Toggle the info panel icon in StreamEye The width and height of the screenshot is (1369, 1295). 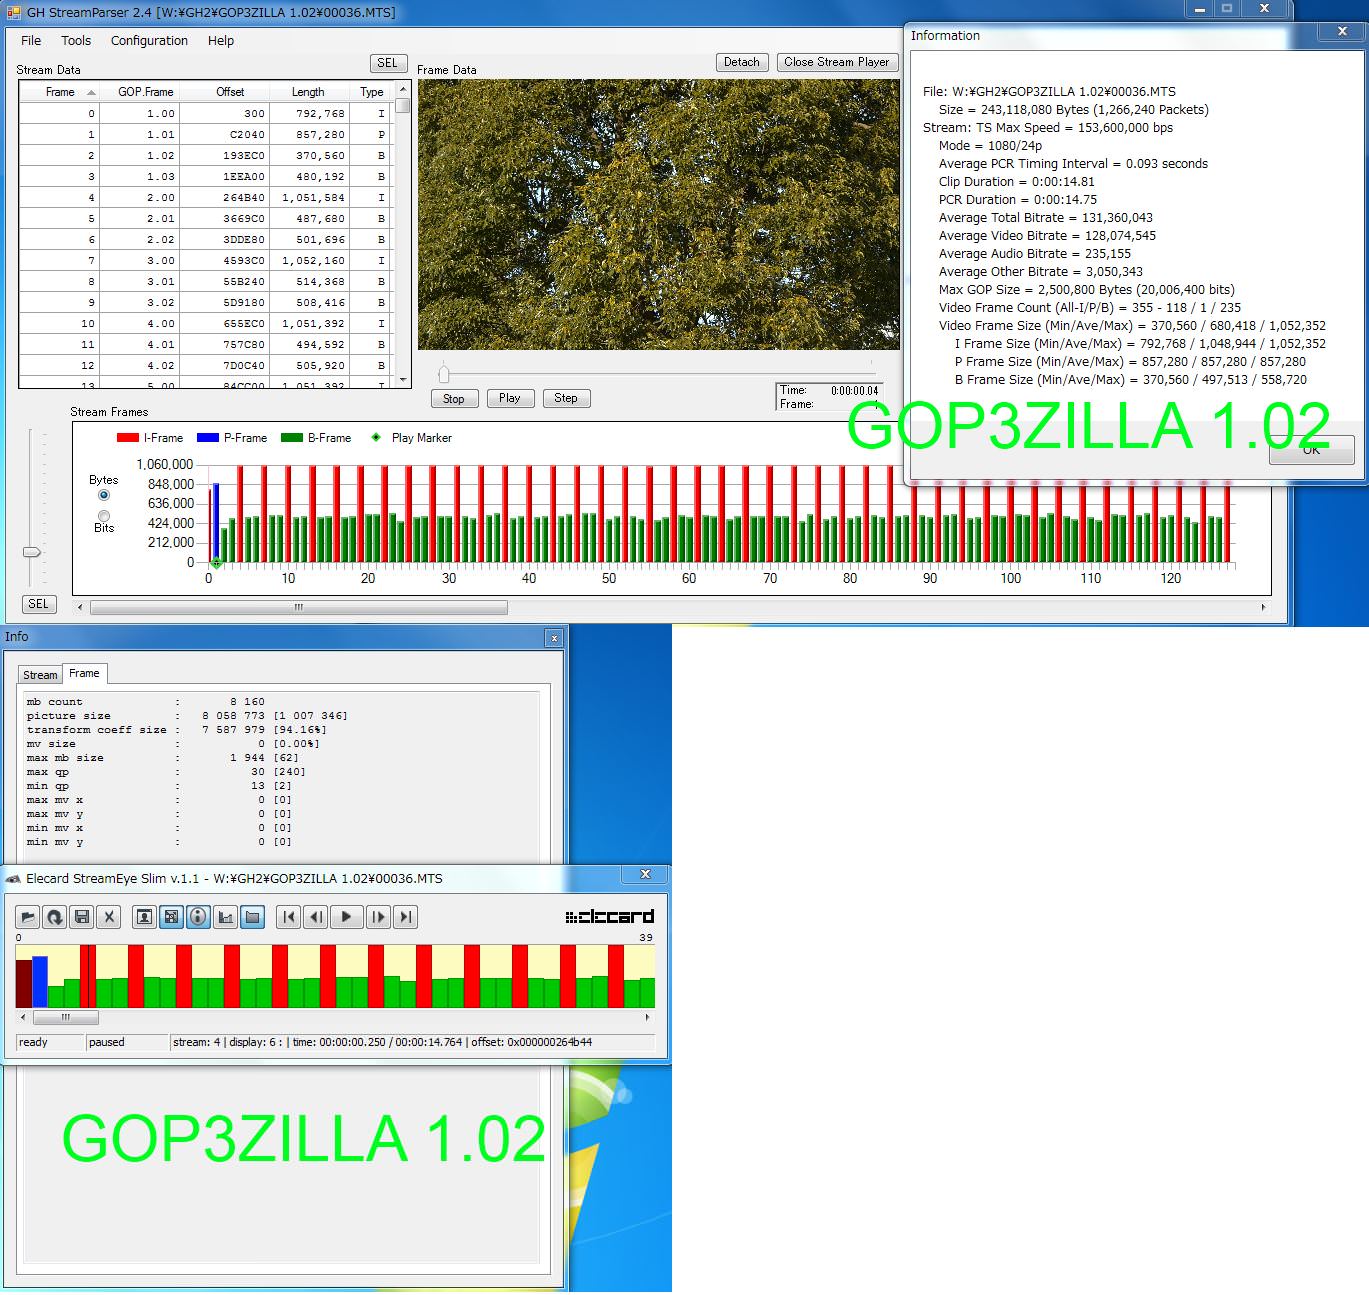198,917
